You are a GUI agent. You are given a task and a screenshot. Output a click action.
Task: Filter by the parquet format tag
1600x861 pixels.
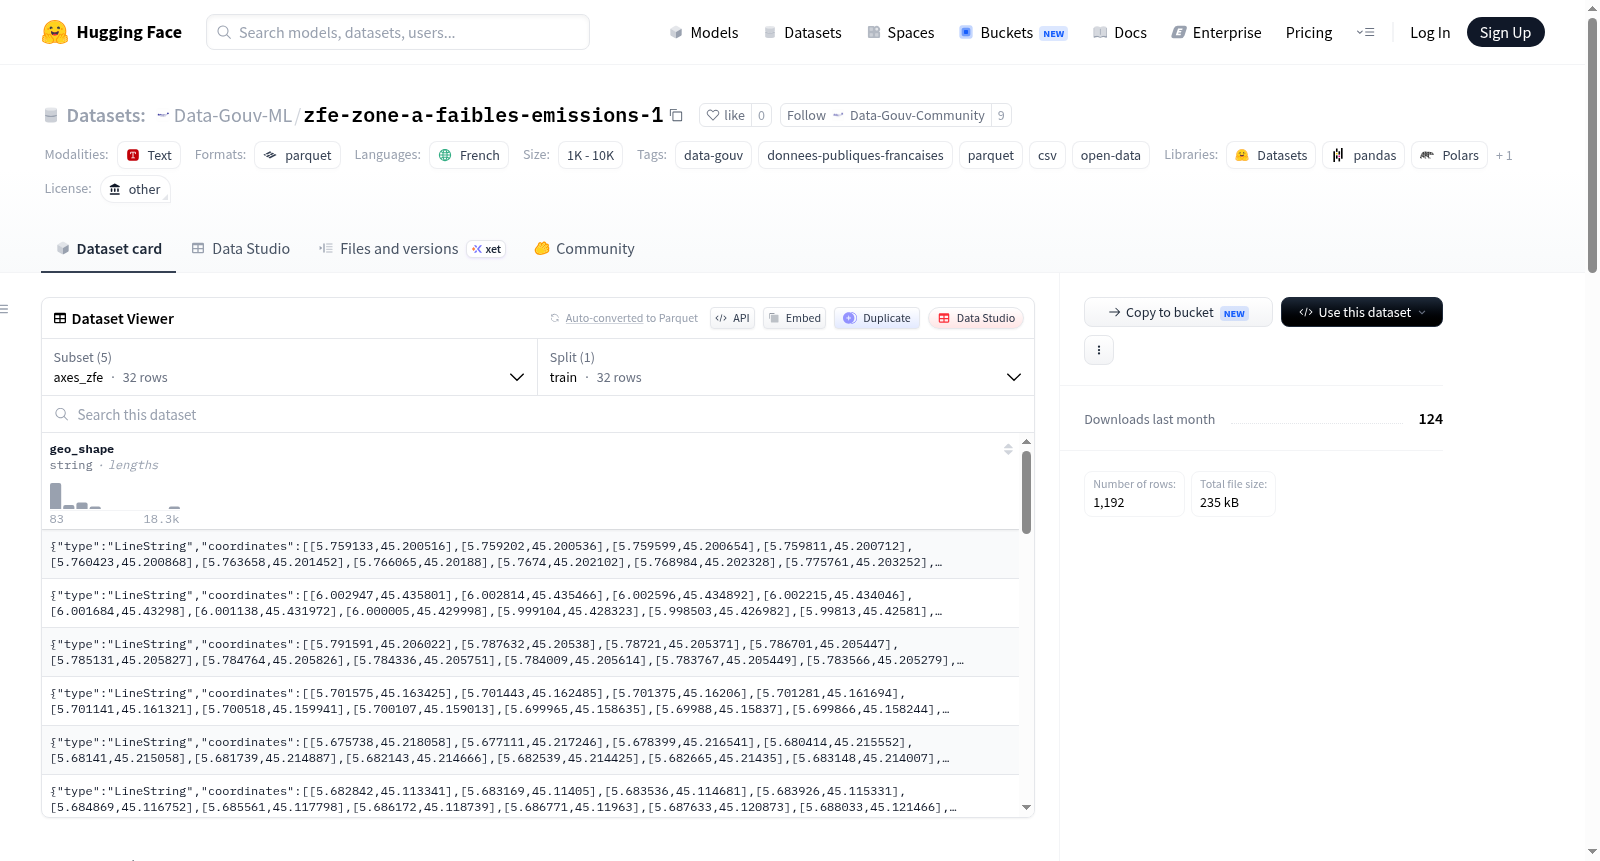298,155
